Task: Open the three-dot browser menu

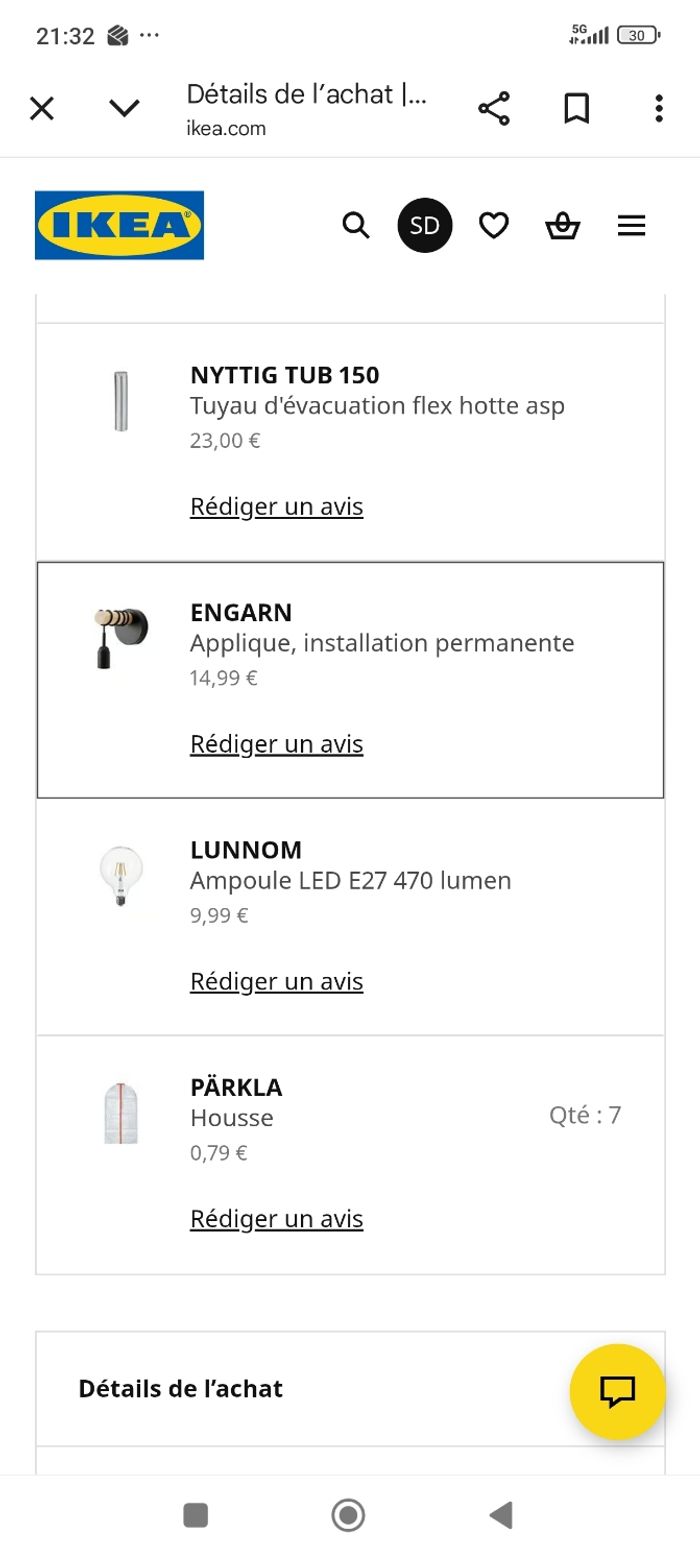Action: 658,108
